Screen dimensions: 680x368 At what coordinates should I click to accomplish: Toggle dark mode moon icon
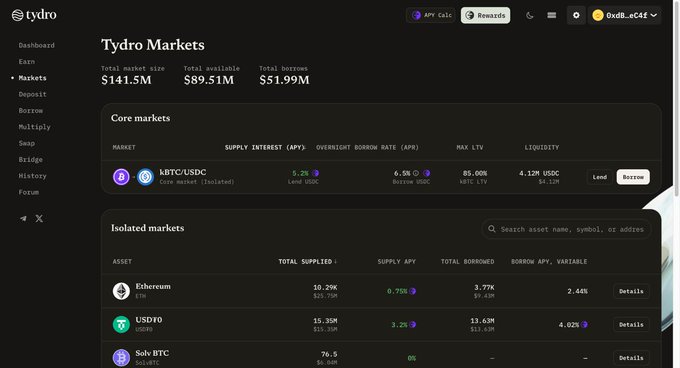coord(530,16)
